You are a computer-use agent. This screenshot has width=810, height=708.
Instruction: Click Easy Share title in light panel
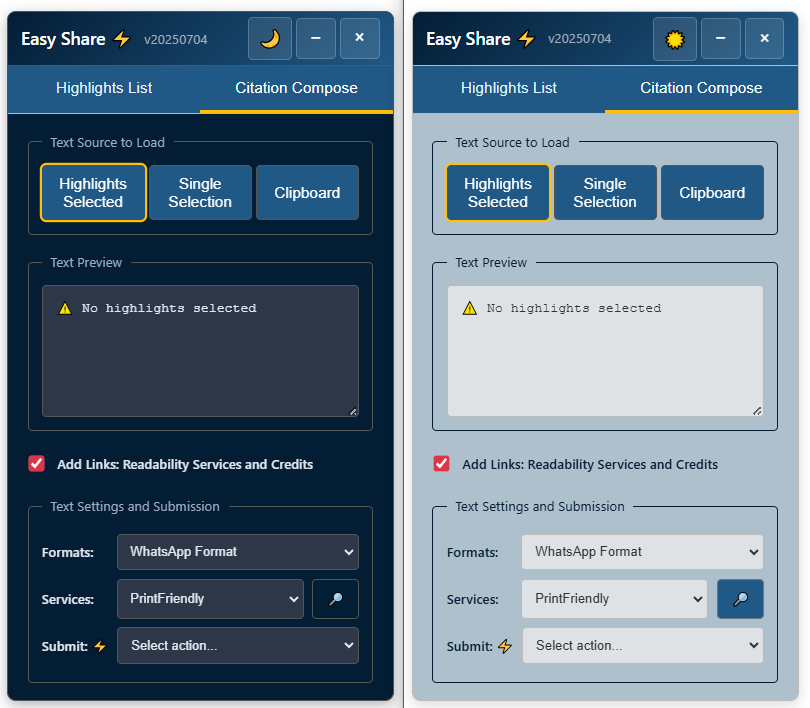coord(468,39)
